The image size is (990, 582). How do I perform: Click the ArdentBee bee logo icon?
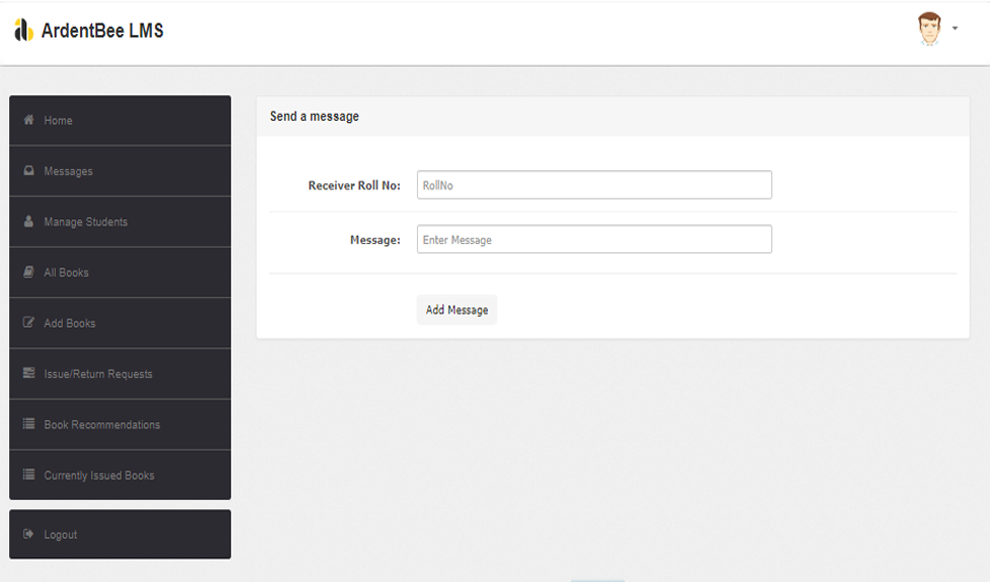tap(23, 31)
